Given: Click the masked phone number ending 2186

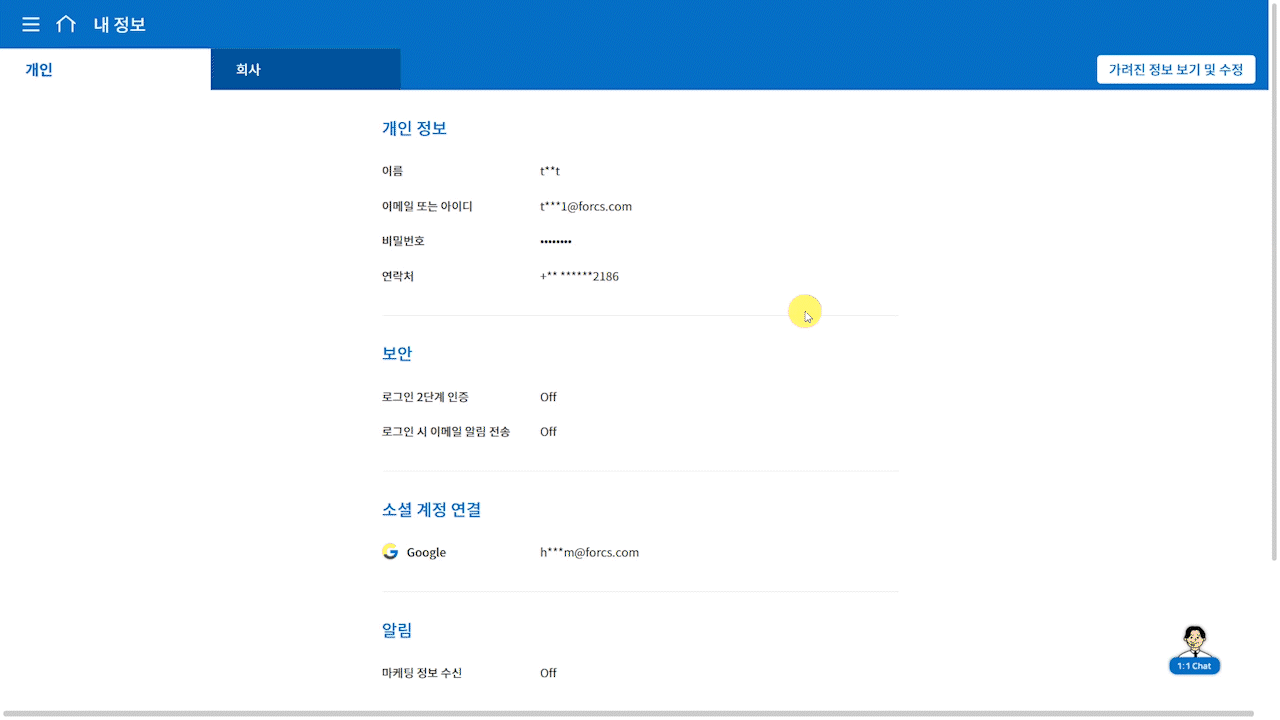Looking at the screenshot, I should point(579,277).
